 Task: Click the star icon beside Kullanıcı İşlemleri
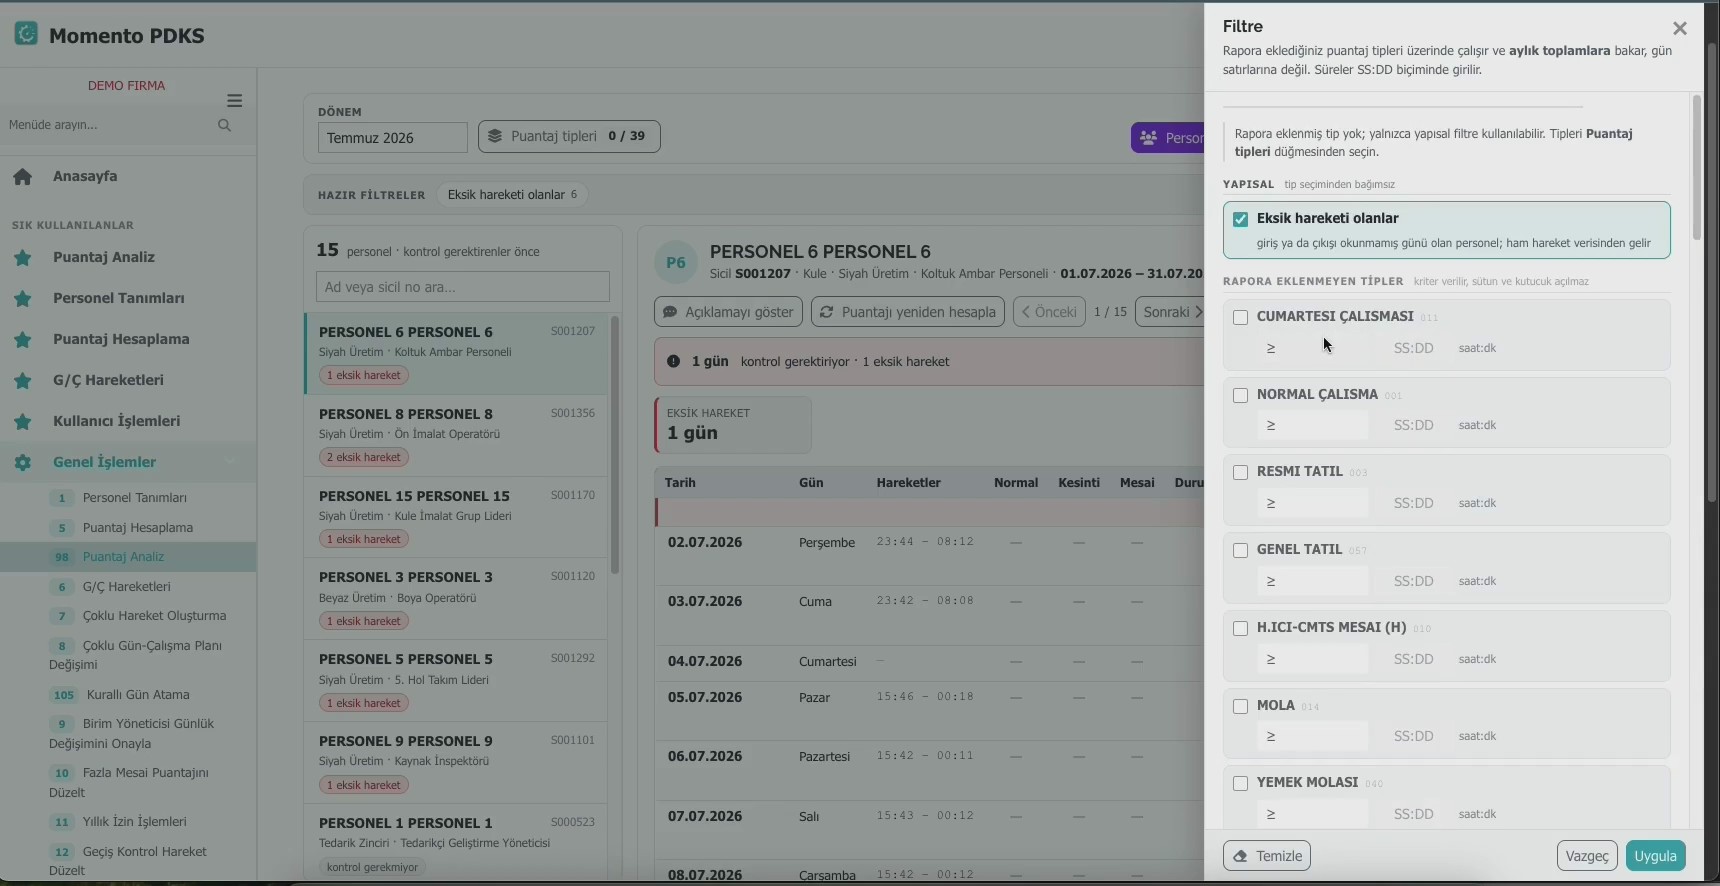click(23, 422)
